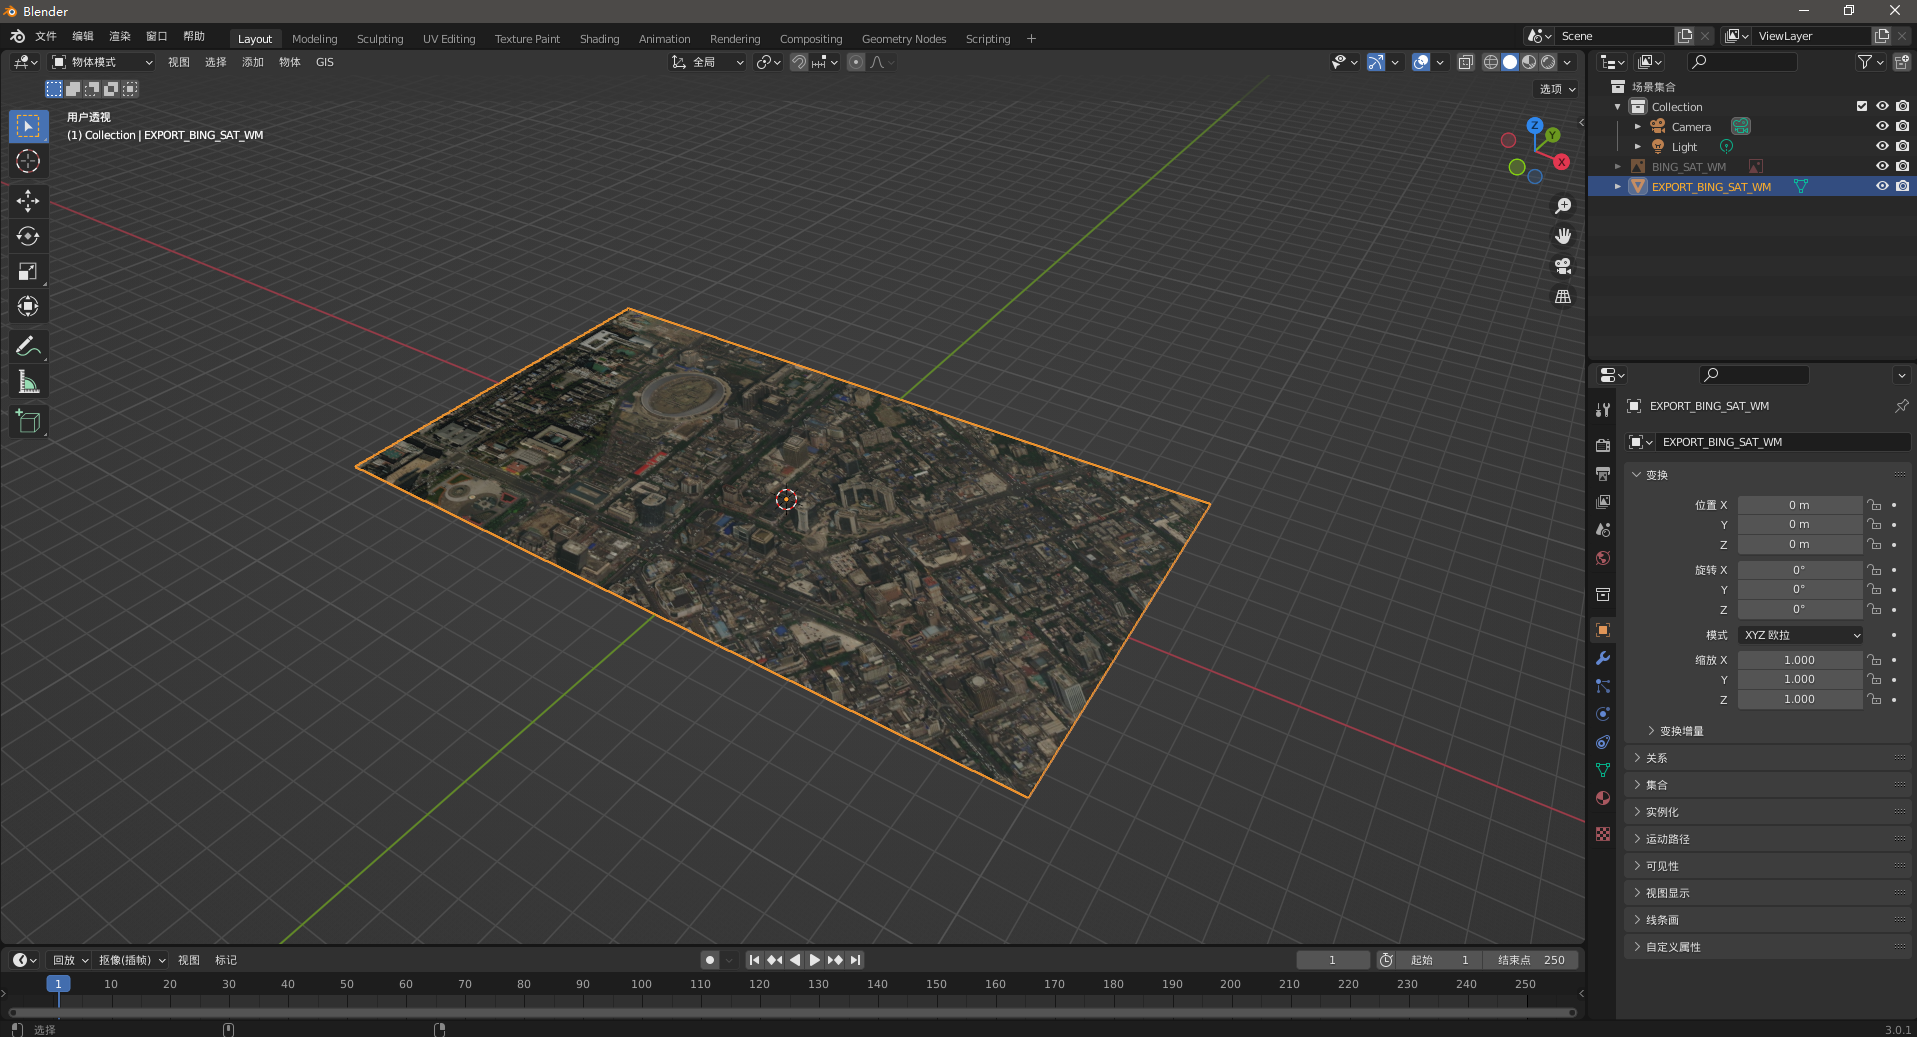Toggle Collection exclude checkbox in outliner
The image size is (1917, 1037).
pyautogui.click(x=1862, y=106)
